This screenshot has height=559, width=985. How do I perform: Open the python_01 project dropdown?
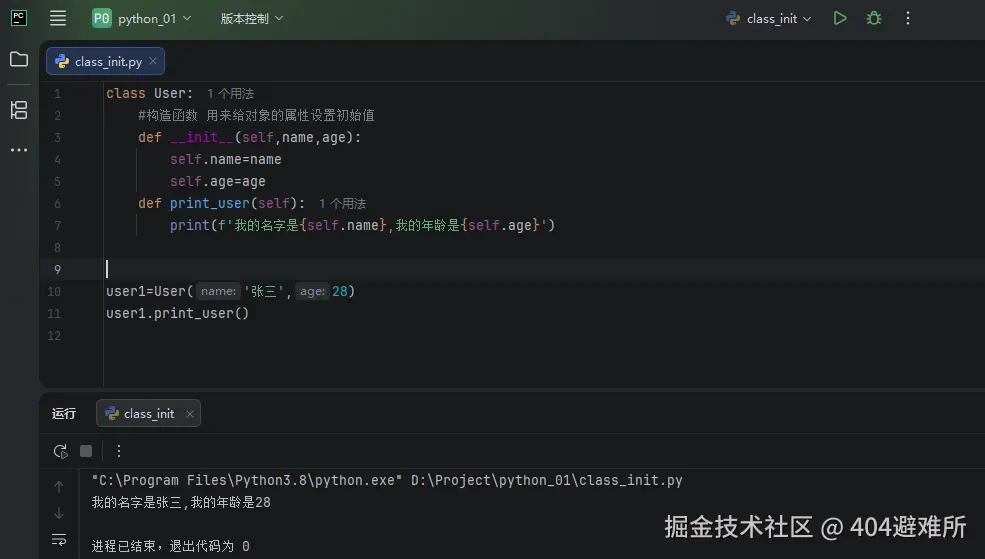pos(142,18)
